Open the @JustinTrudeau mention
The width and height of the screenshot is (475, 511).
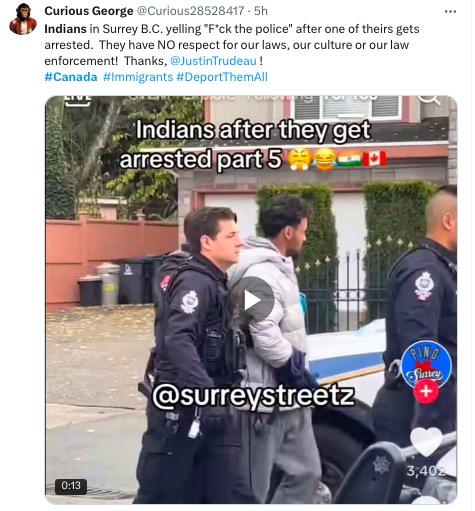213,61
